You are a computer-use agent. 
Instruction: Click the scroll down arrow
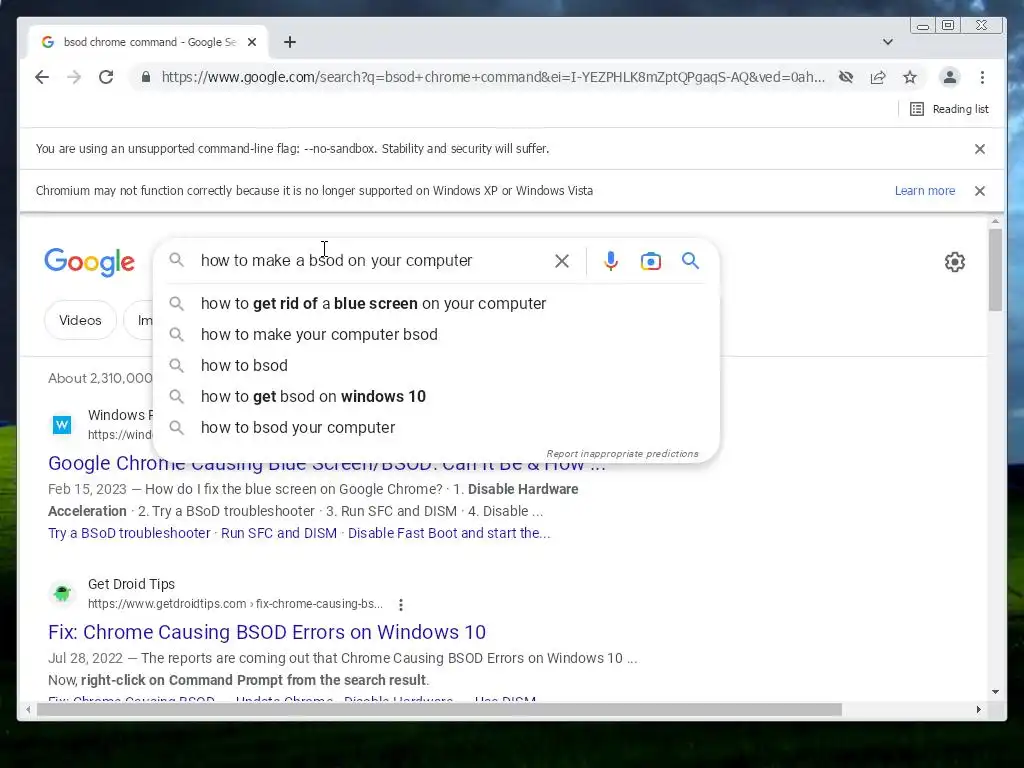[x=995, y=692]
